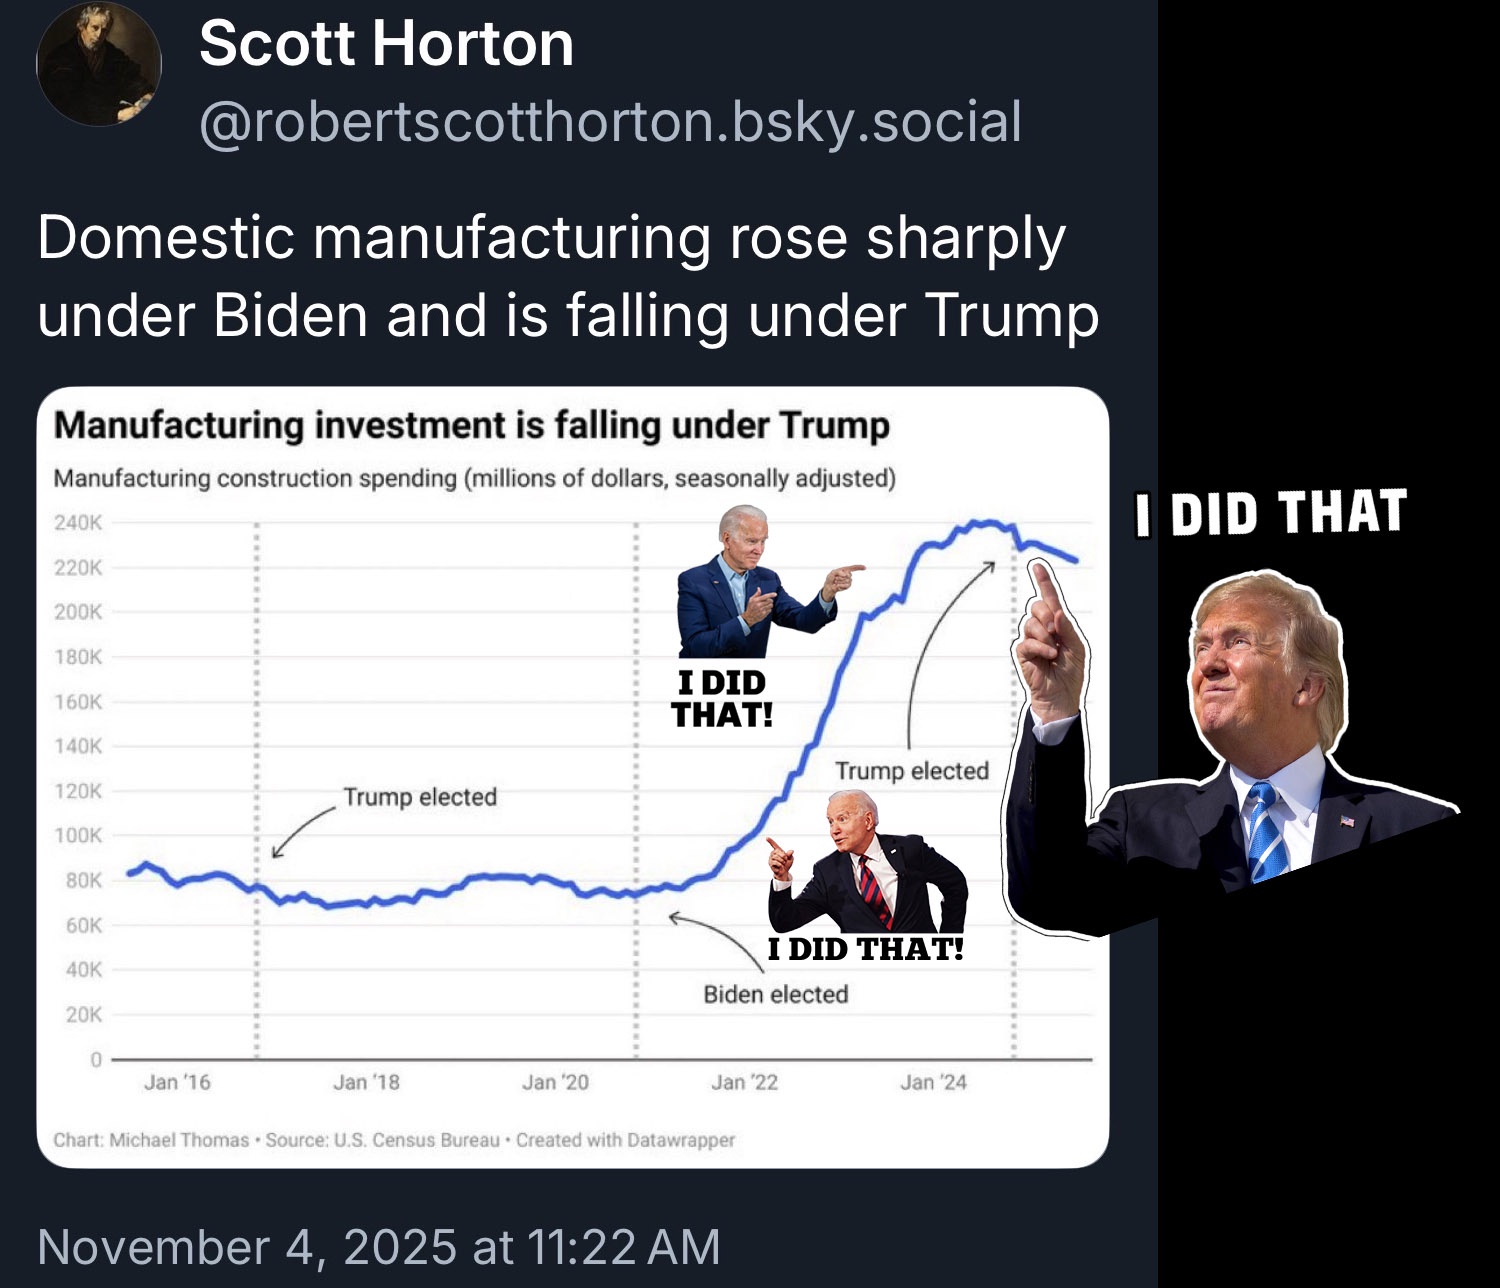Click the white 'I DID THAT' caption on black
This screenshot has width=1500, height=1288.
(1271, 512)
